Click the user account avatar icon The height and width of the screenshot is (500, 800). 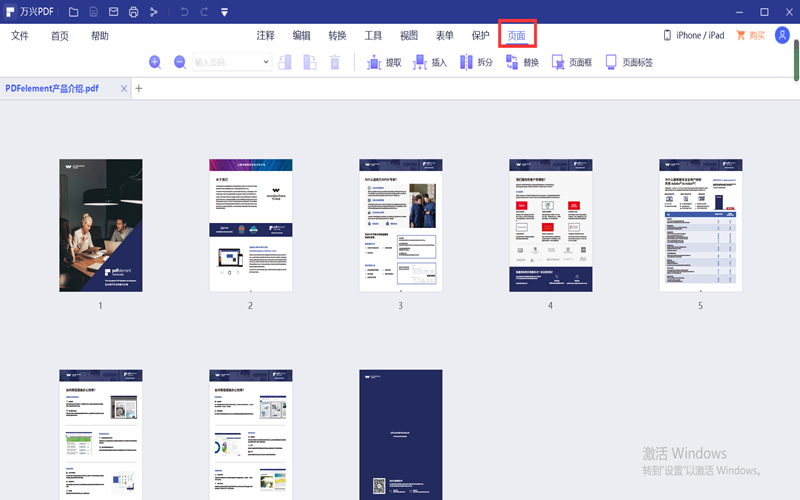point(782,35)
